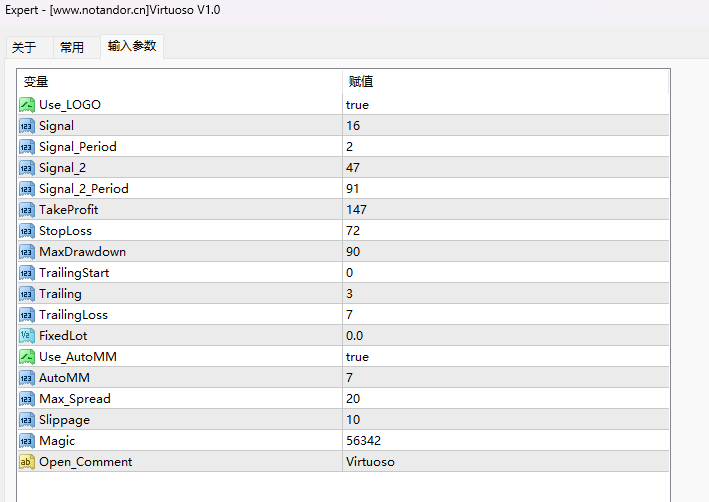Click the Open_Comment string icon

[27, 462]
